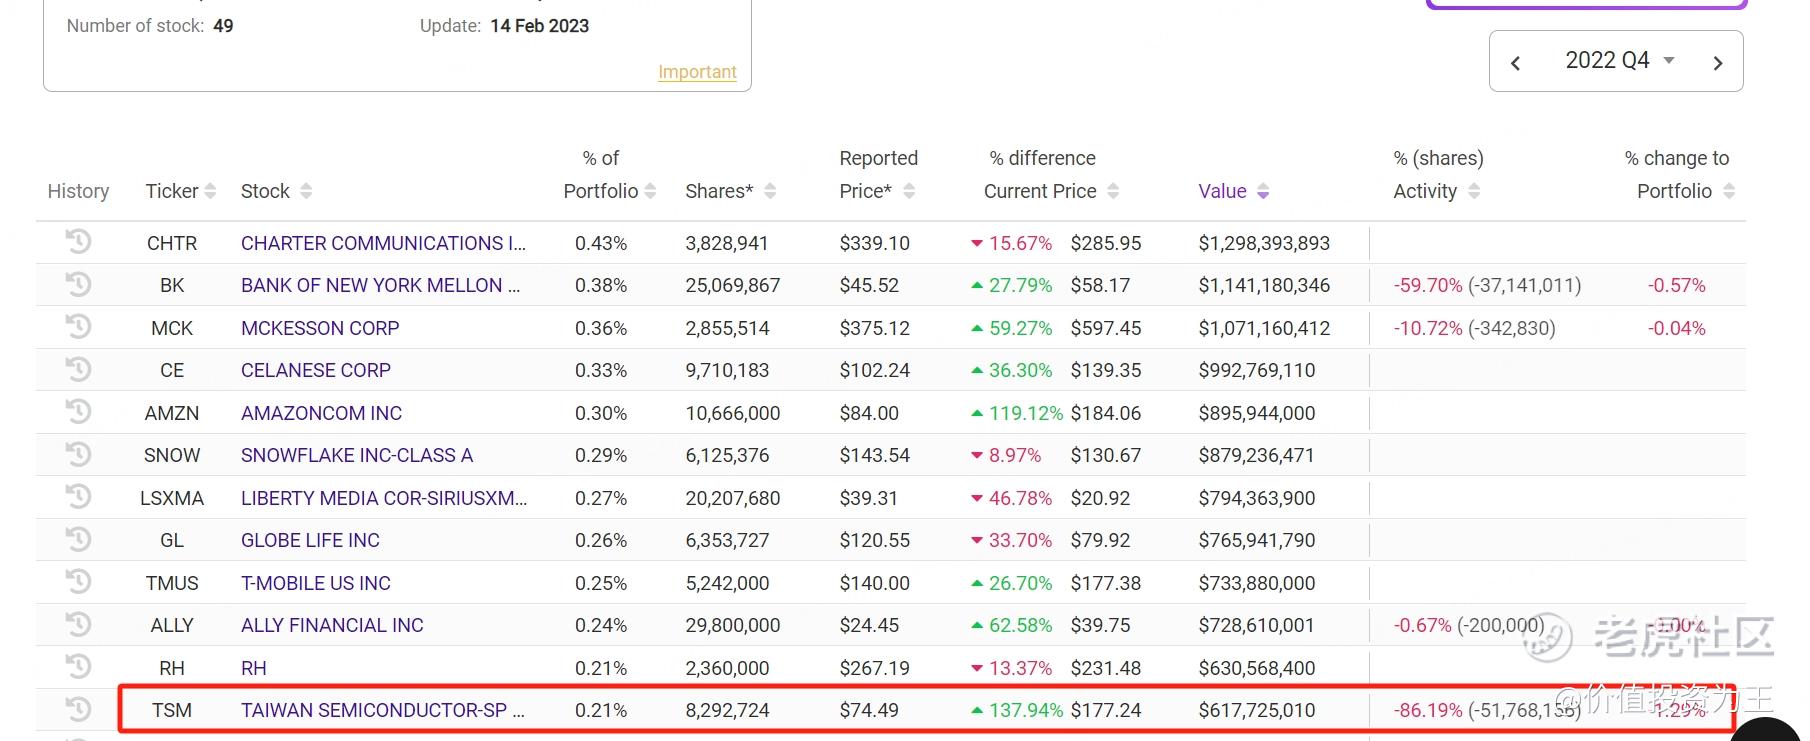The height and width of the screenshot is (741, 1810).
Task: Open MCKESSON CORP stock link
Action: point(320,328)
